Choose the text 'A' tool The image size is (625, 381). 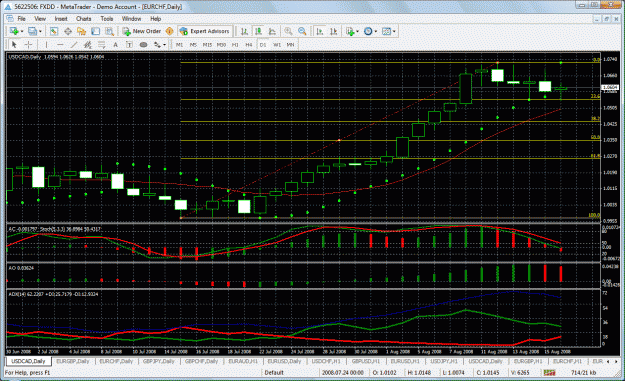[115, 45]
